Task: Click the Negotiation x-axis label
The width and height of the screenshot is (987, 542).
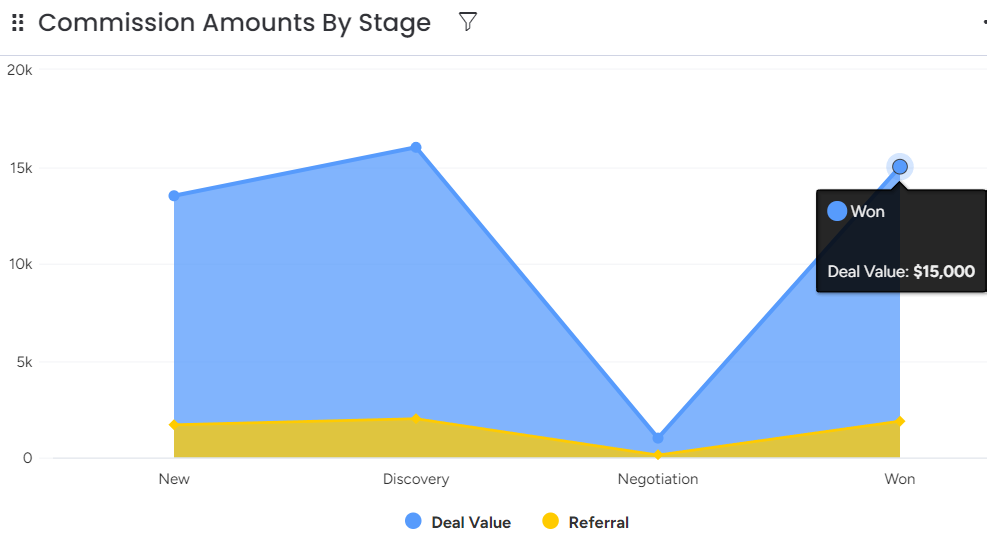Action: [x=658, y=479]
